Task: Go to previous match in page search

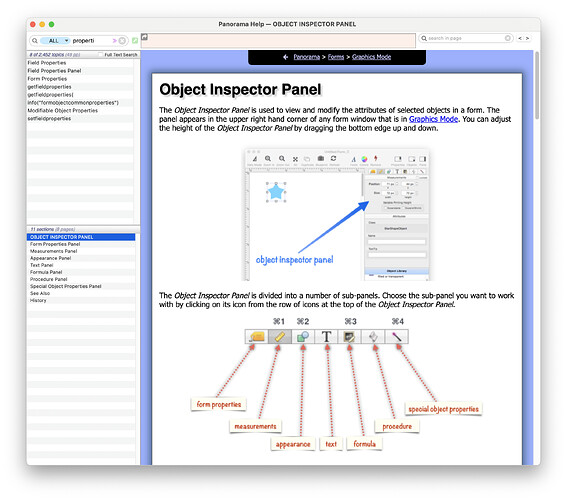Action: [520, 38]
